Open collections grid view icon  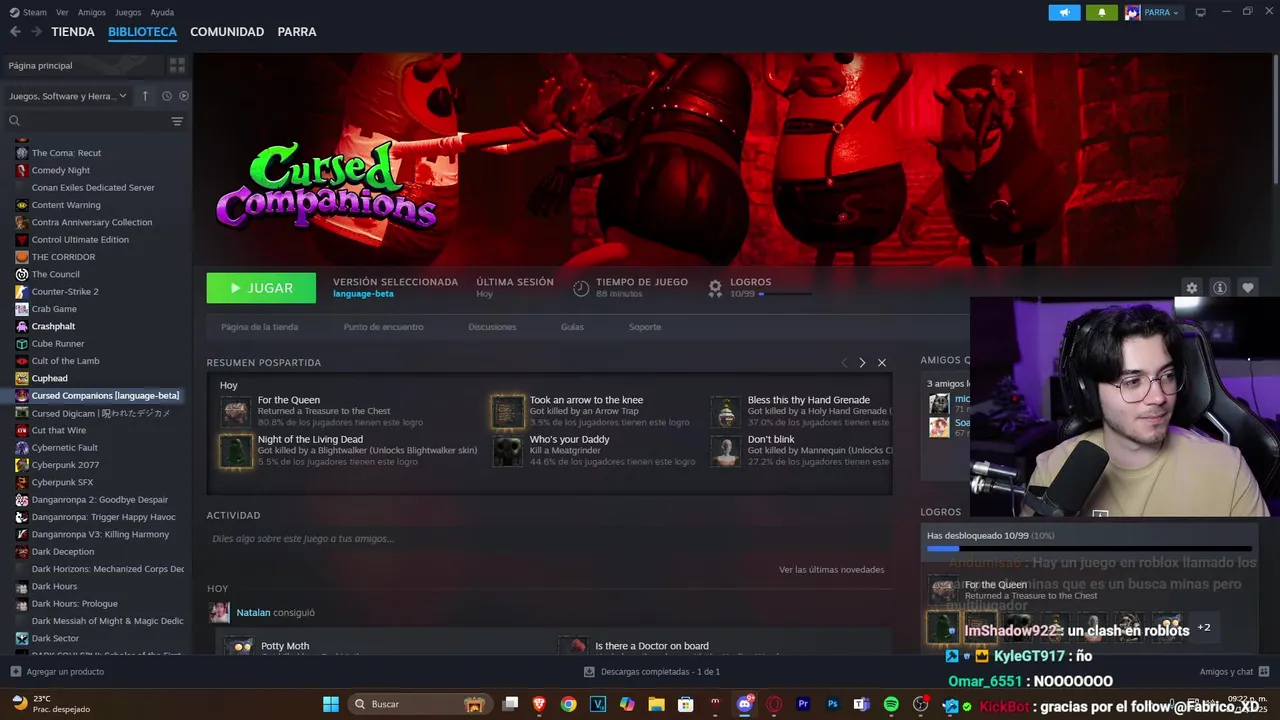click(177, 65)
